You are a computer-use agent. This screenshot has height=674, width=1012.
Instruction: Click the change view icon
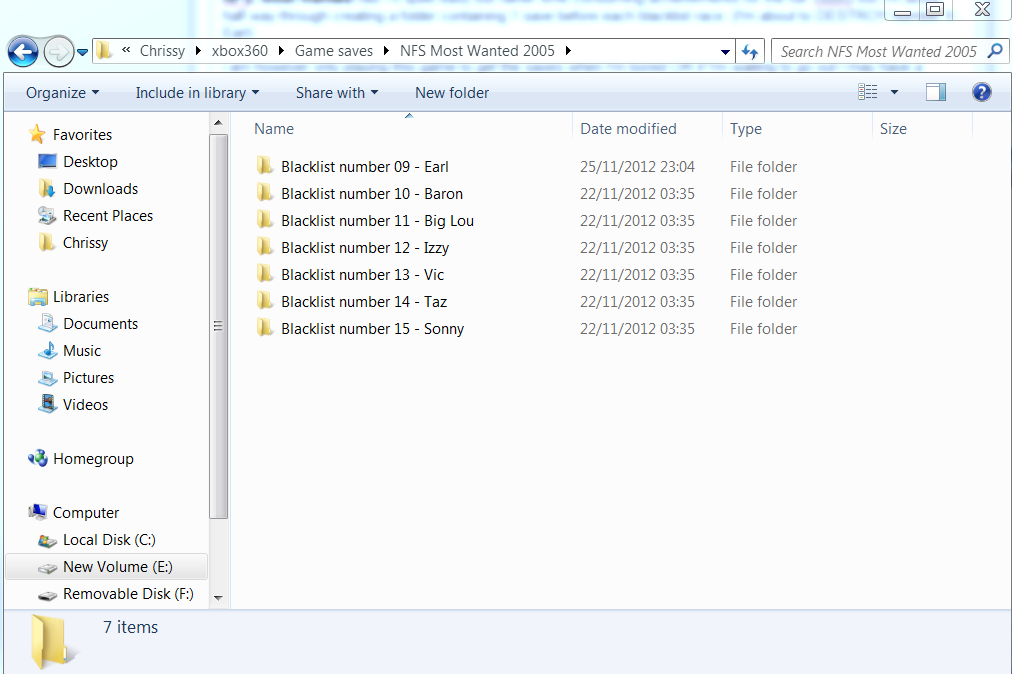[x=868, y=93]
